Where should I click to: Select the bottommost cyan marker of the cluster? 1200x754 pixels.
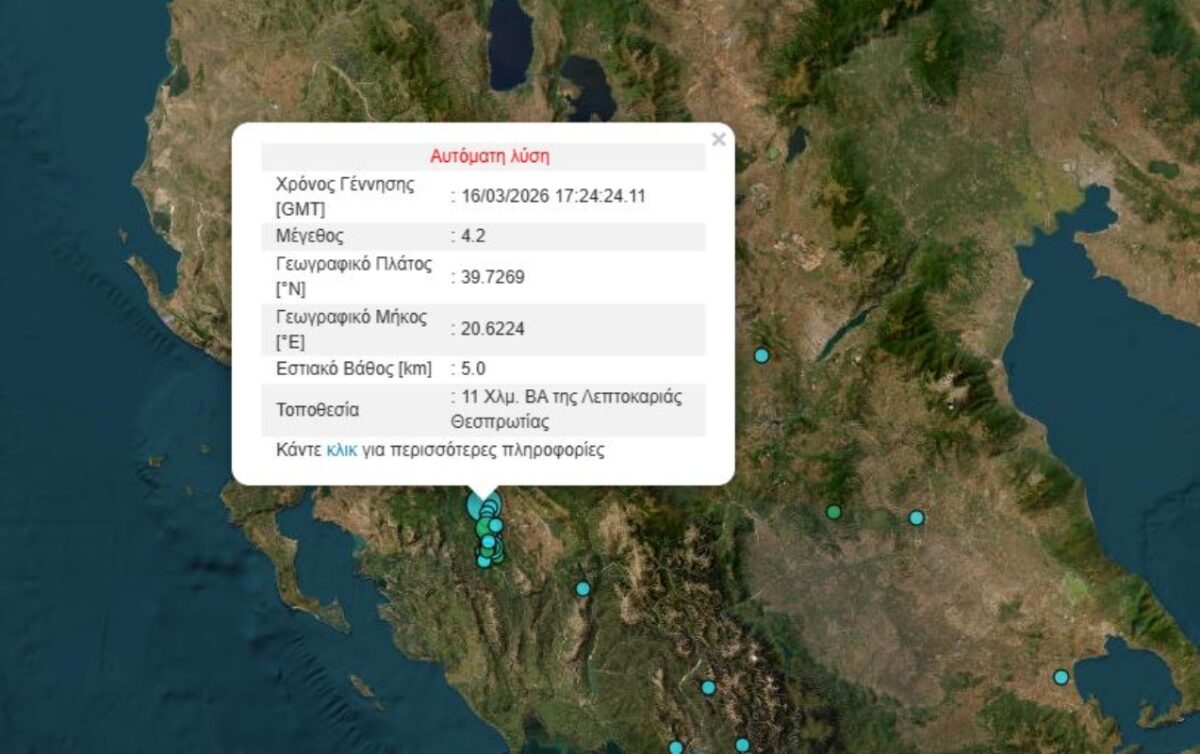[x=484, y=561]
